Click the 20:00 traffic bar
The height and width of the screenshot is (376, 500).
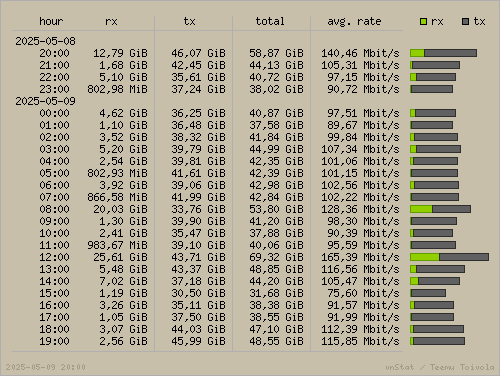[443, 53]
